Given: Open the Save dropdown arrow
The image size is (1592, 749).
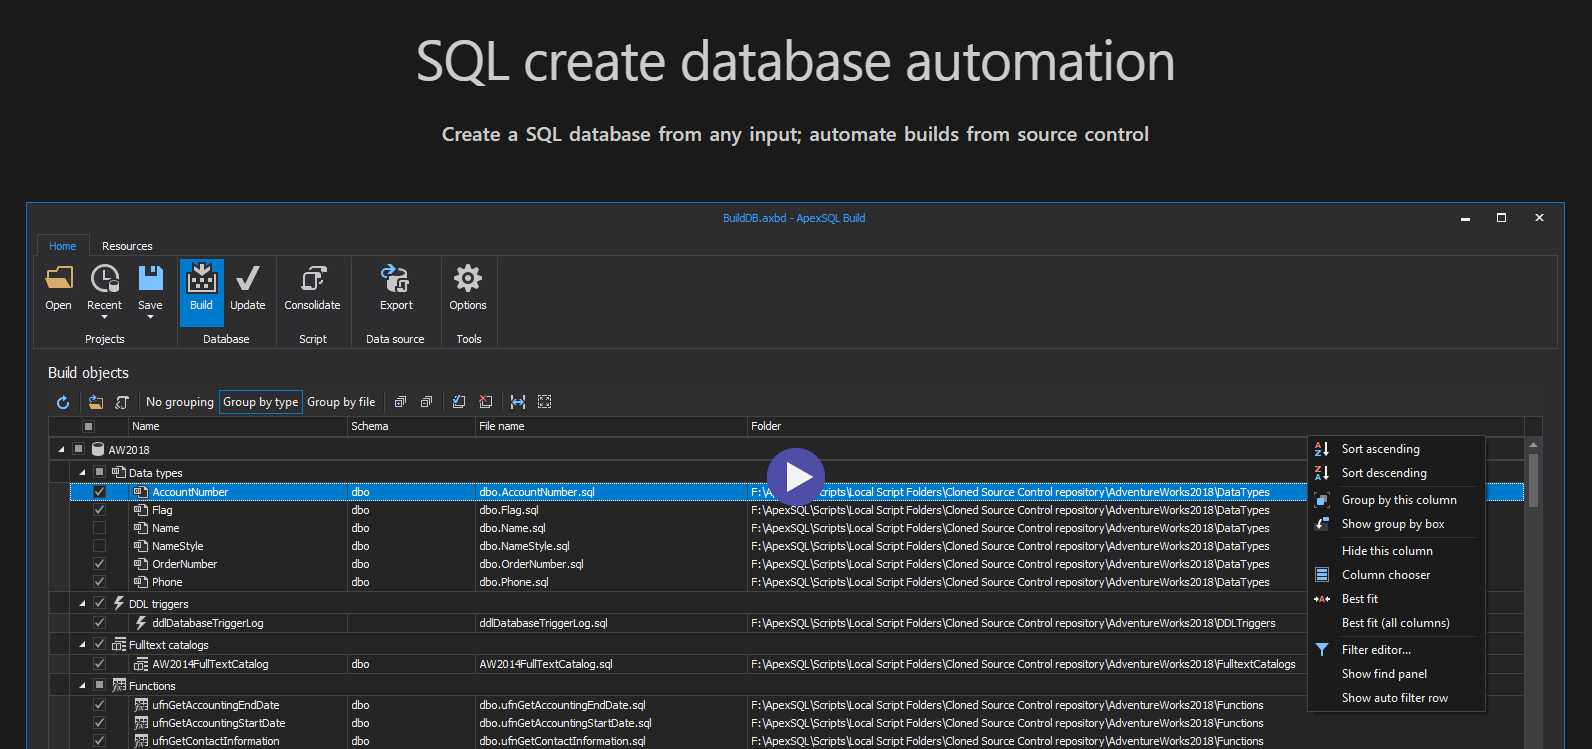Looking at the screenshot, I should (150, 317).
